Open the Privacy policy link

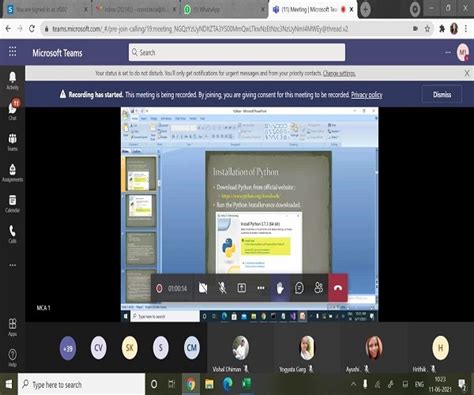tap(367, 95)
